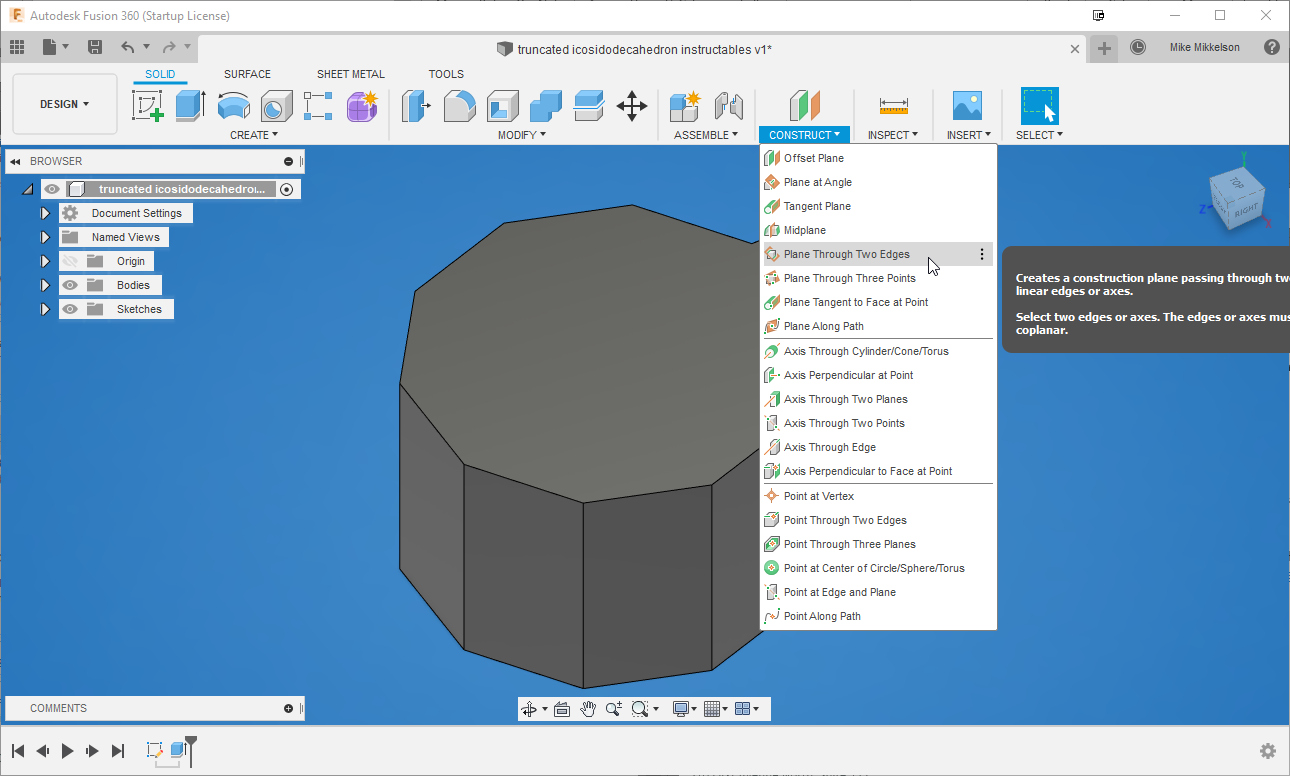1290x776 pixels.
Task: Save the current design
Action: point(95,47)
